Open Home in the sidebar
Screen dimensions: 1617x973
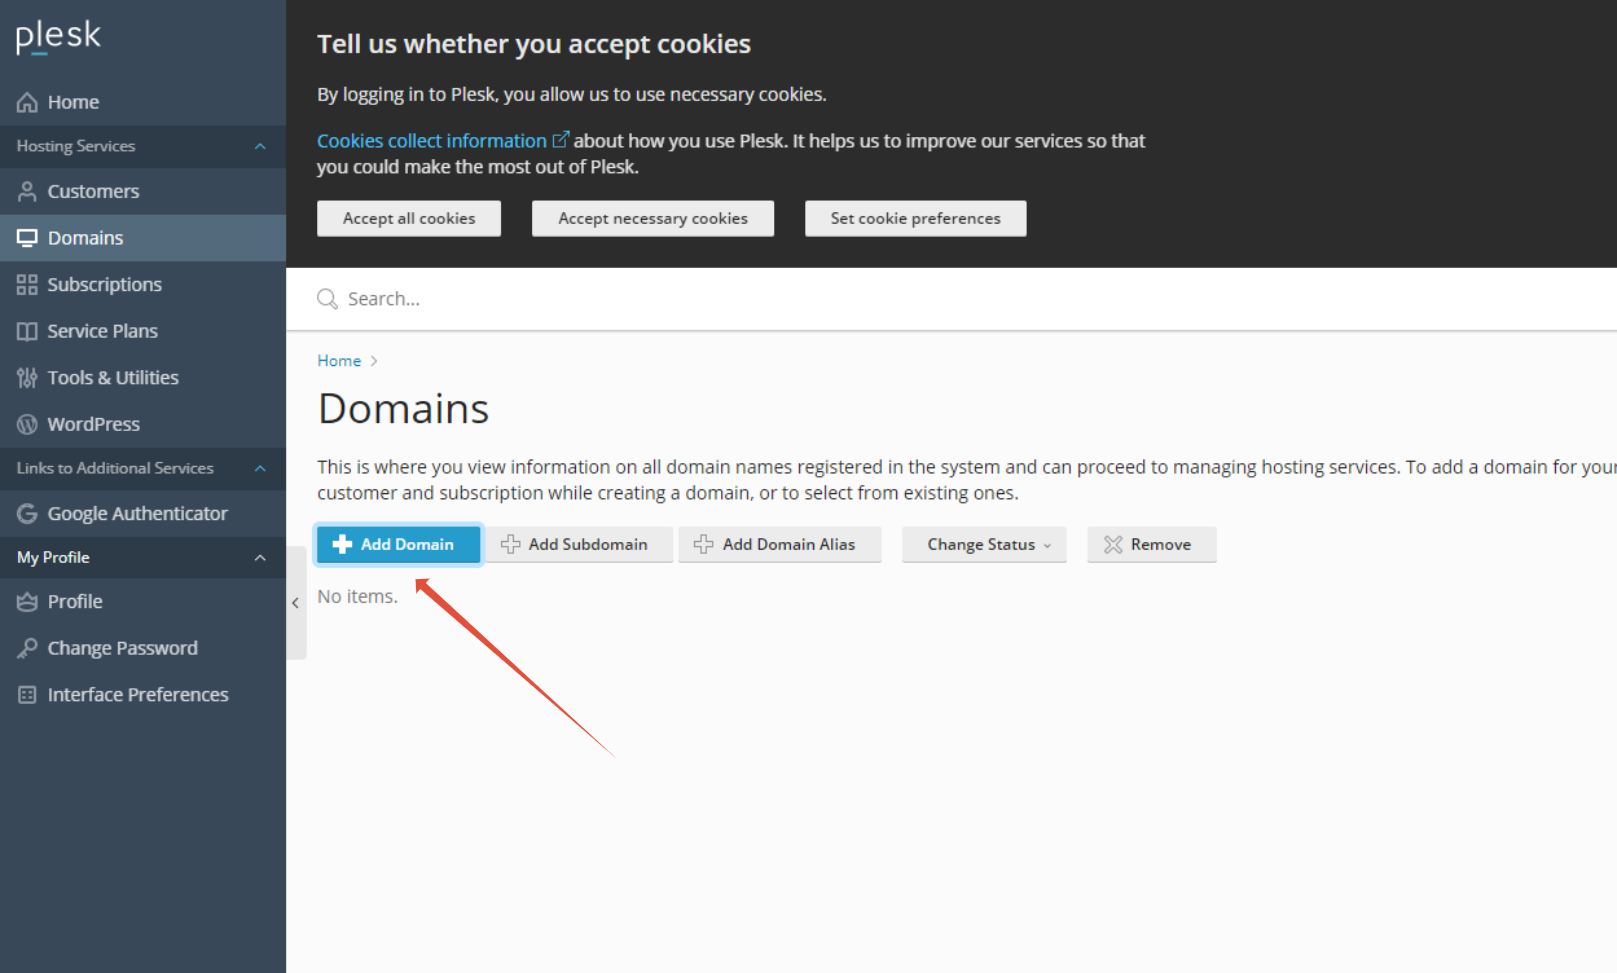tap(143, 102)
